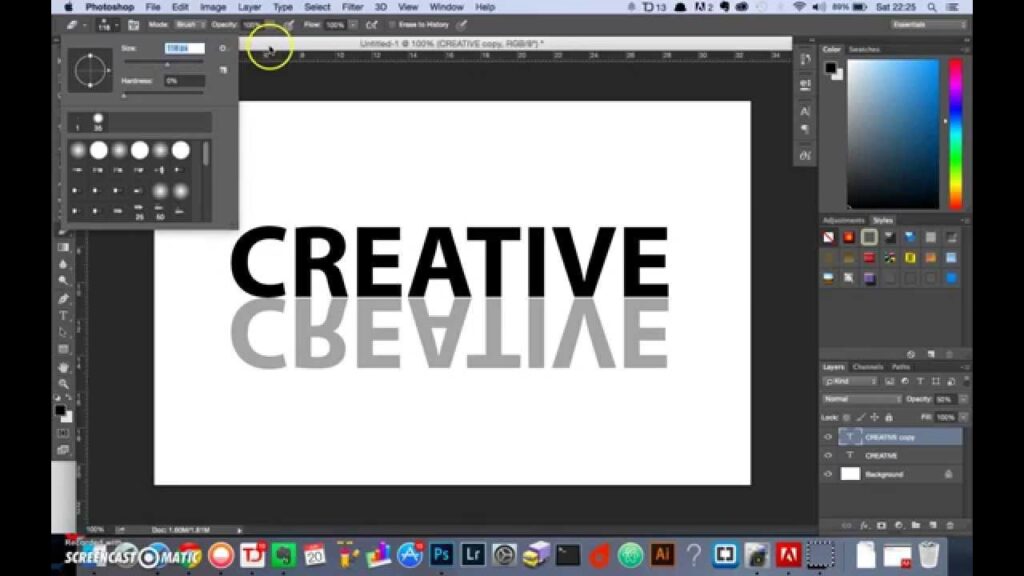Open Lightroom from the dock
1024x576 pixels.
tap(473, 554)
